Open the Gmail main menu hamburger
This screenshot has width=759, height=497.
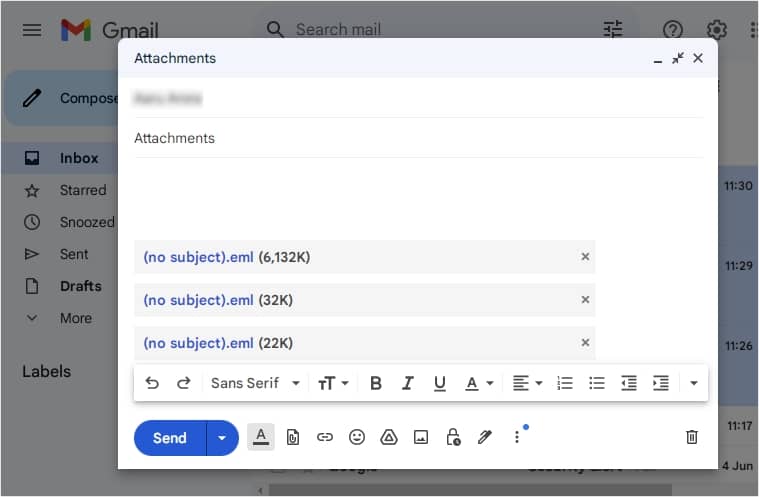click(31, 30)
